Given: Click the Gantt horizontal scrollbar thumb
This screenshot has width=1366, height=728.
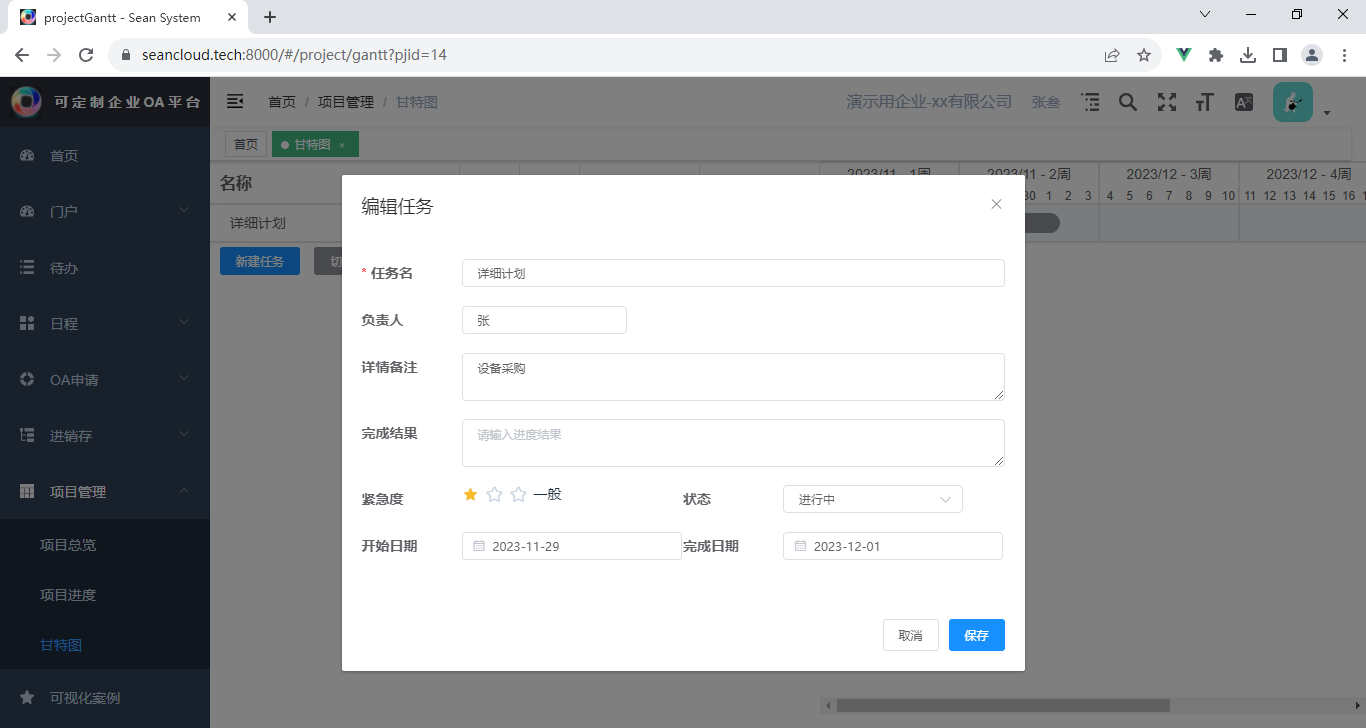Looking at the screenshot, I should click(x=1003, y=705).
